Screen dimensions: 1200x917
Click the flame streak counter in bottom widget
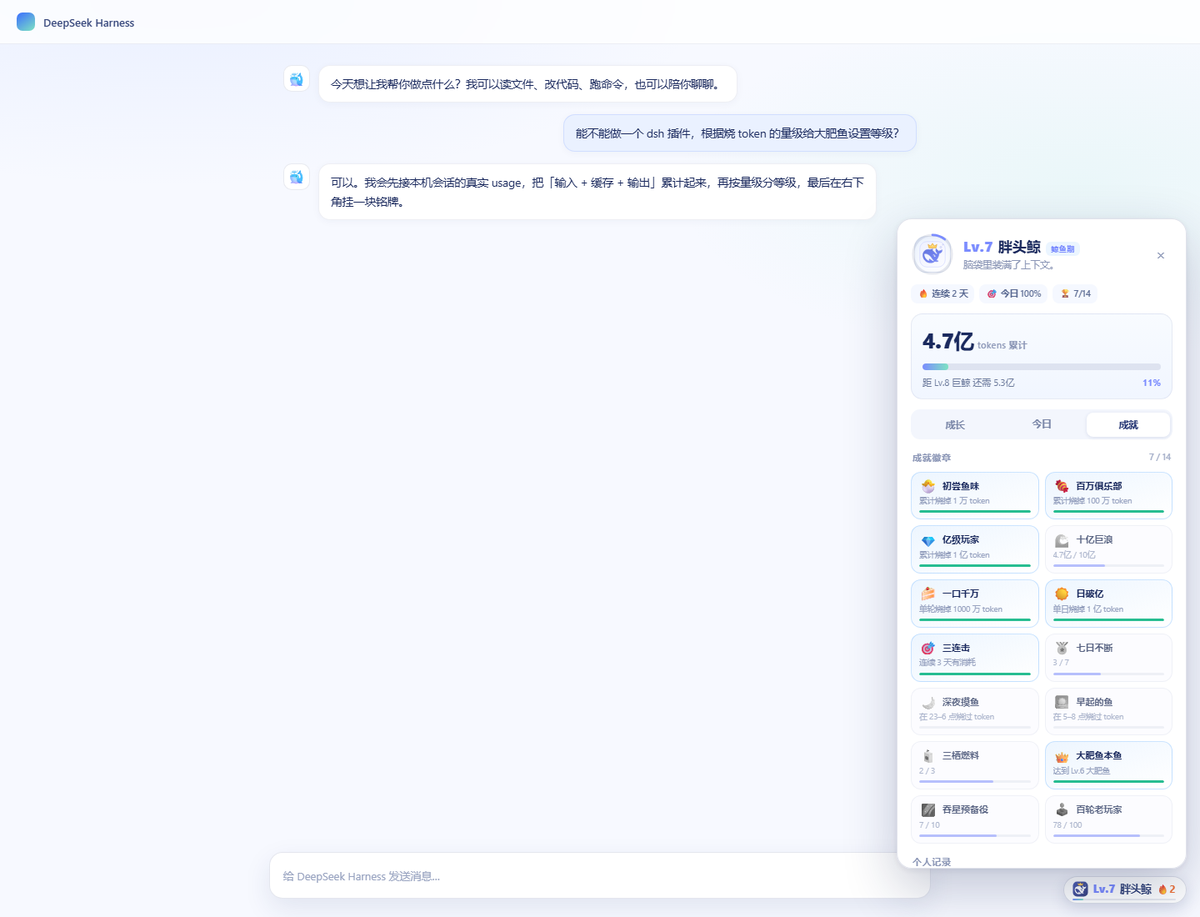1167,889
